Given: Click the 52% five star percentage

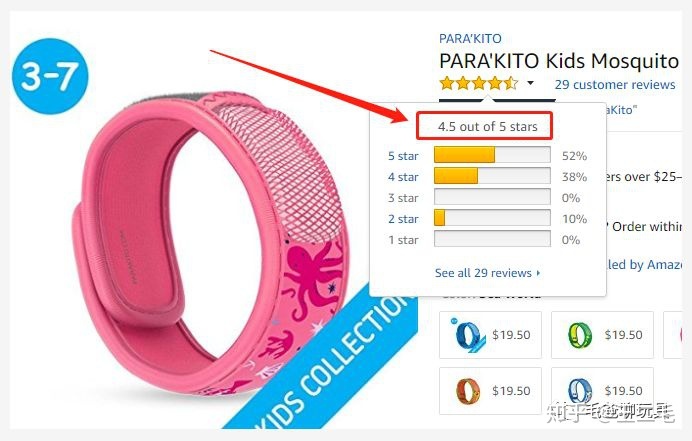Looking at the screenshot, I should (574, 156).
